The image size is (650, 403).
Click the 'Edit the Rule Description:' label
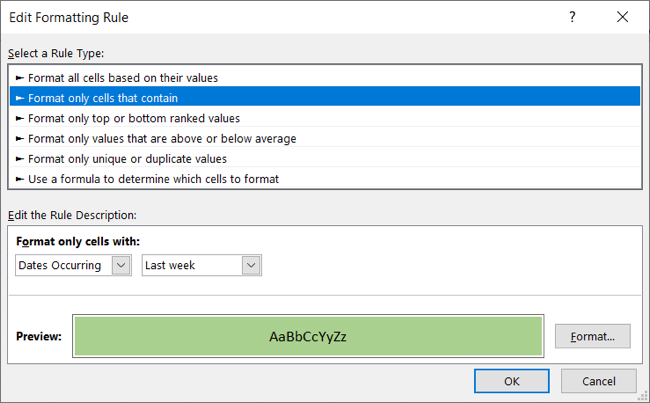point(71,215)
